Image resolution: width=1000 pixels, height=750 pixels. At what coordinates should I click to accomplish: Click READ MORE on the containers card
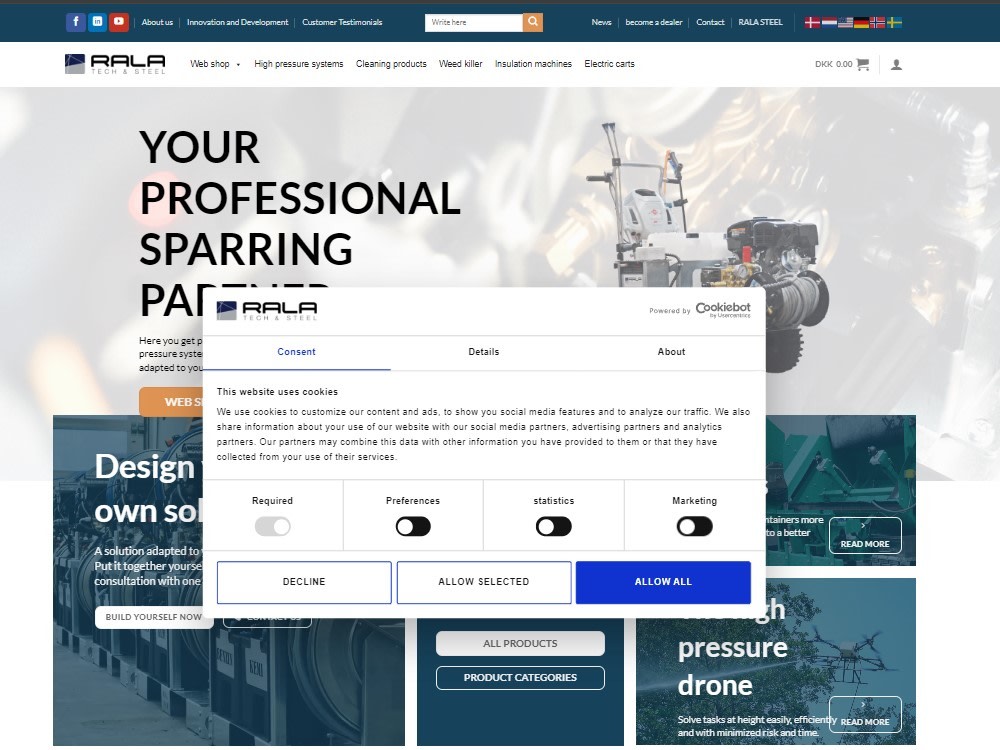pos(865,536)
